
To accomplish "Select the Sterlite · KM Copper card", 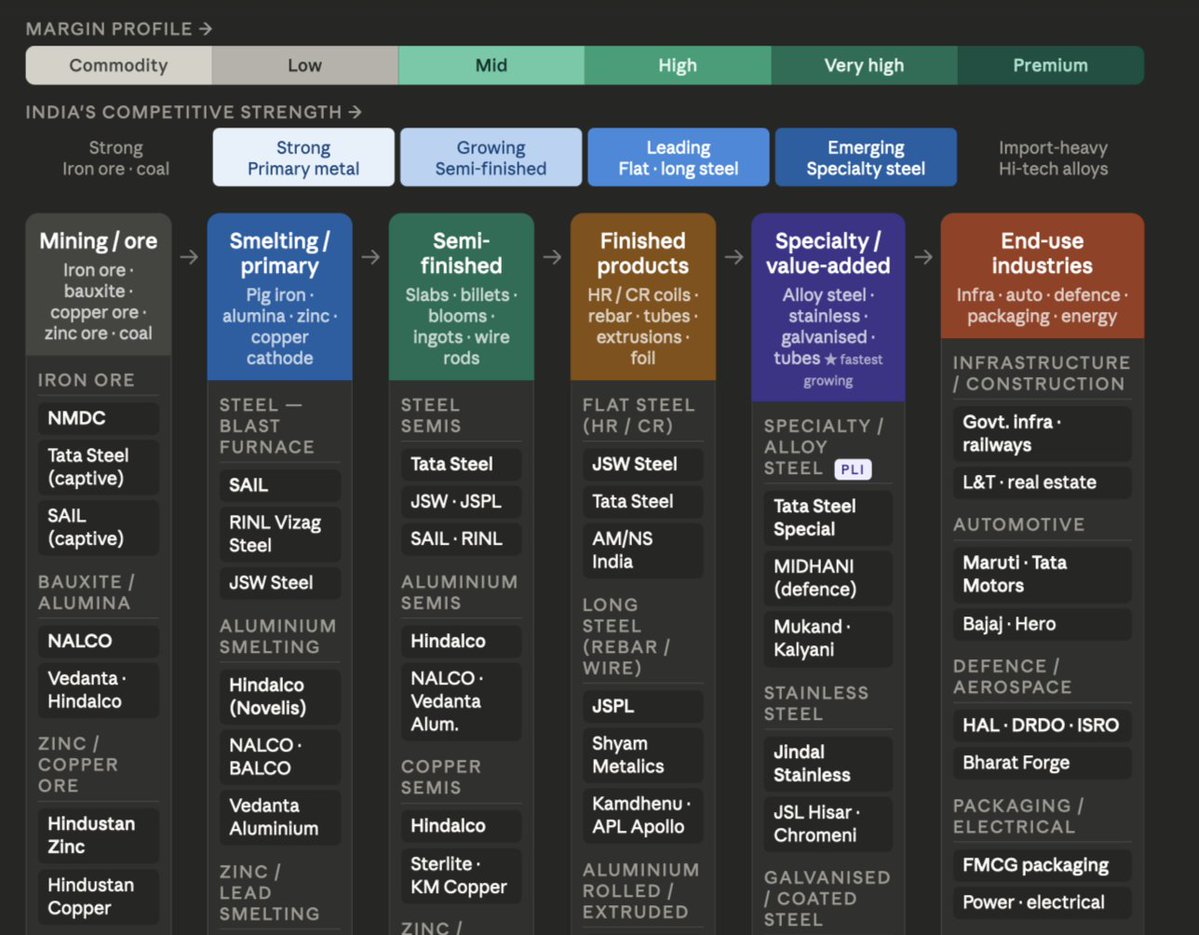I will 461,876.
